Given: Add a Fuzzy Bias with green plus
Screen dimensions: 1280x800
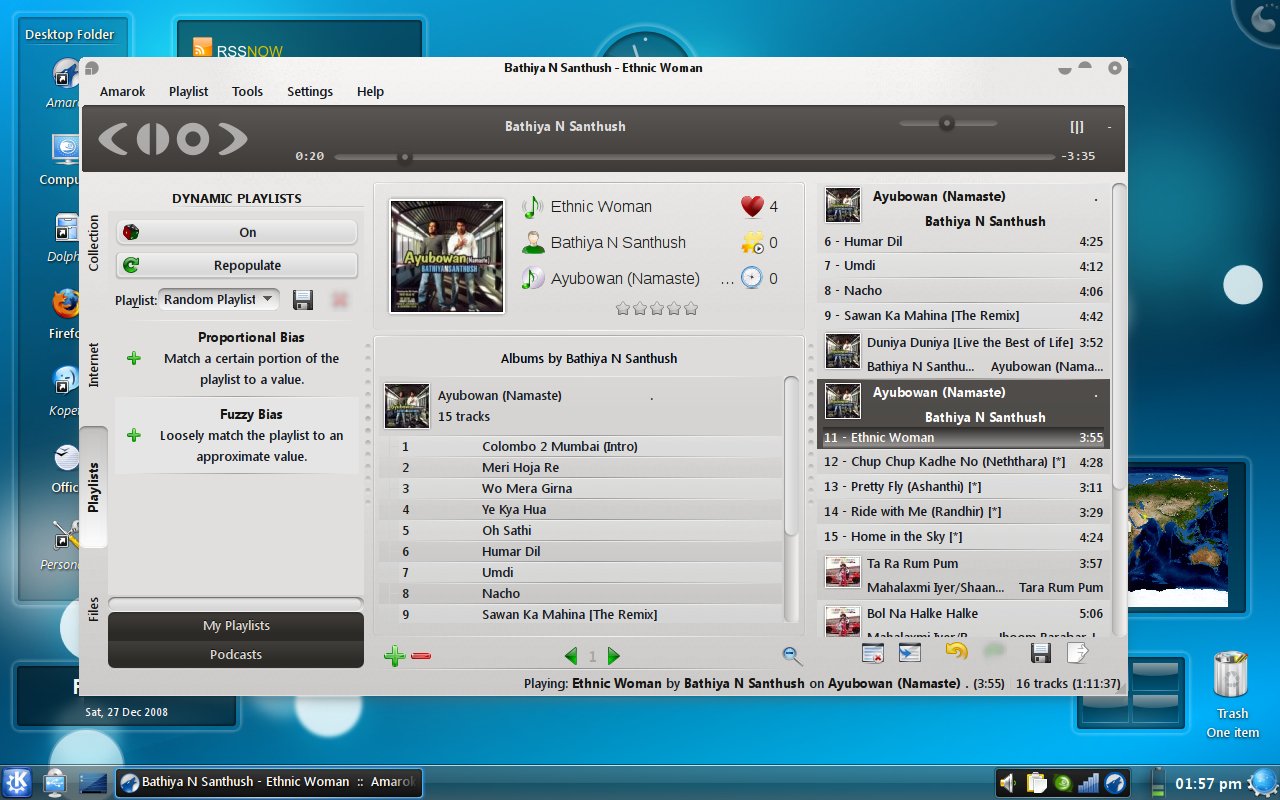Looking at the screenshot, I should tap(134, 435).
